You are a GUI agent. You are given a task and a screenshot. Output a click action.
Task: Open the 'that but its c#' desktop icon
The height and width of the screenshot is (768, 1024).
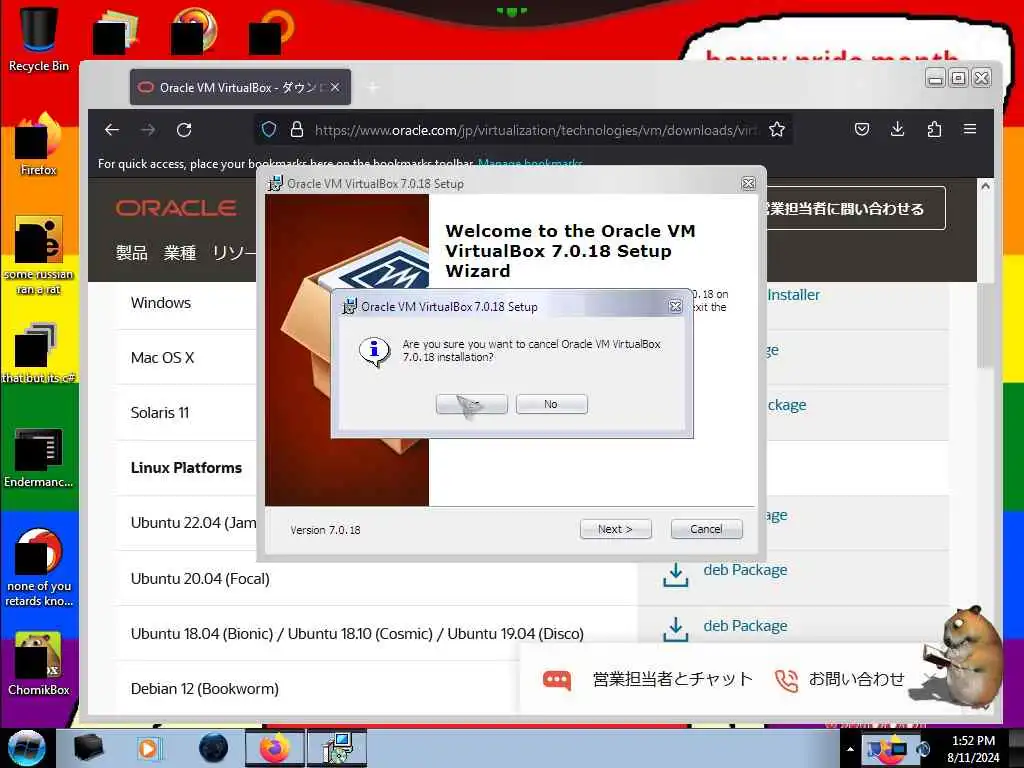pos(39,353)
